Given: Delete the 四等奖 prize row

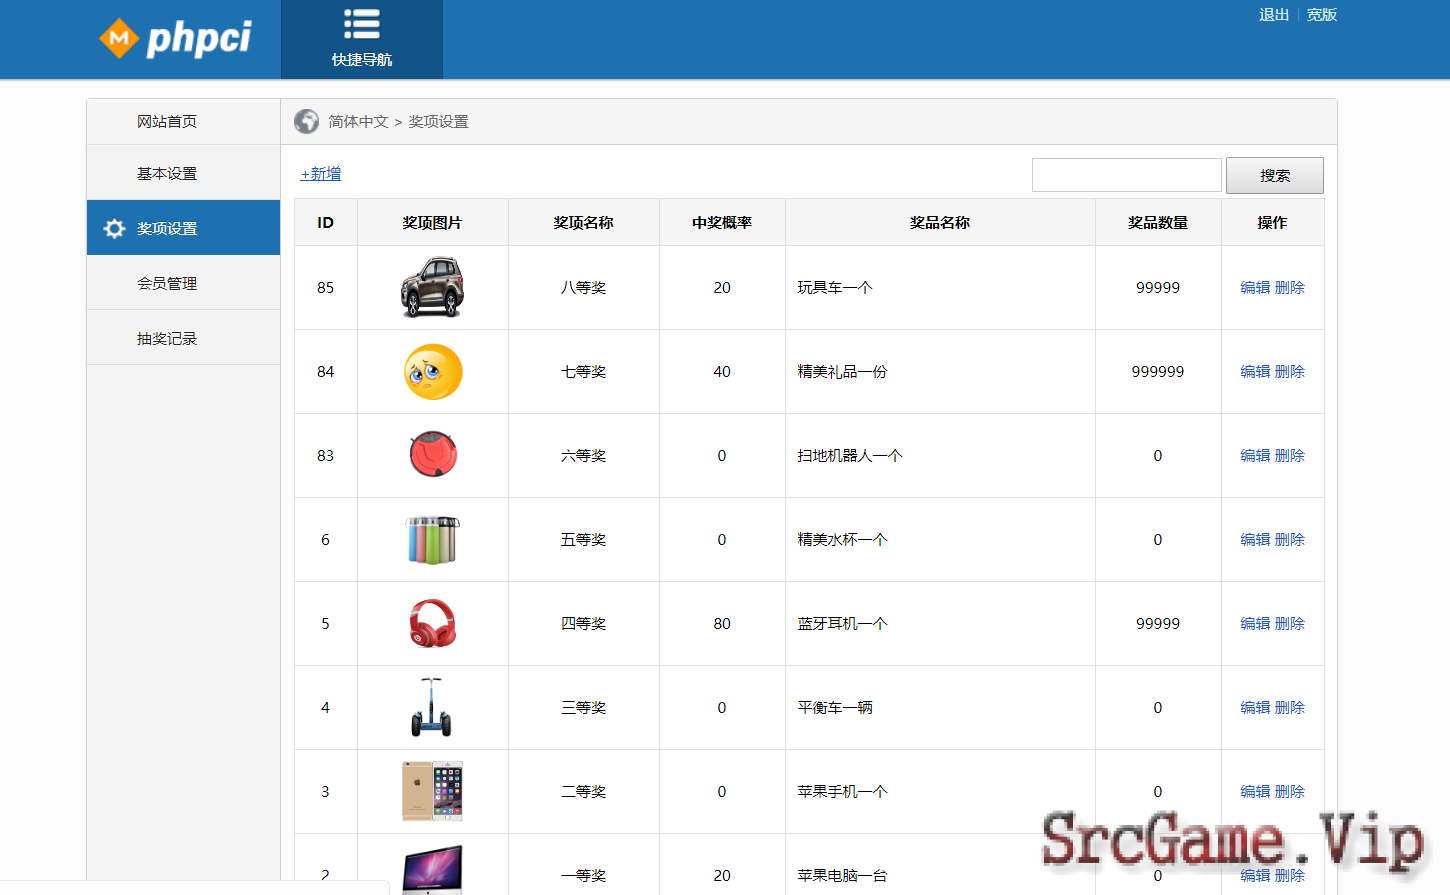Looking at the screenshot, I should (x=1290, y=624).
